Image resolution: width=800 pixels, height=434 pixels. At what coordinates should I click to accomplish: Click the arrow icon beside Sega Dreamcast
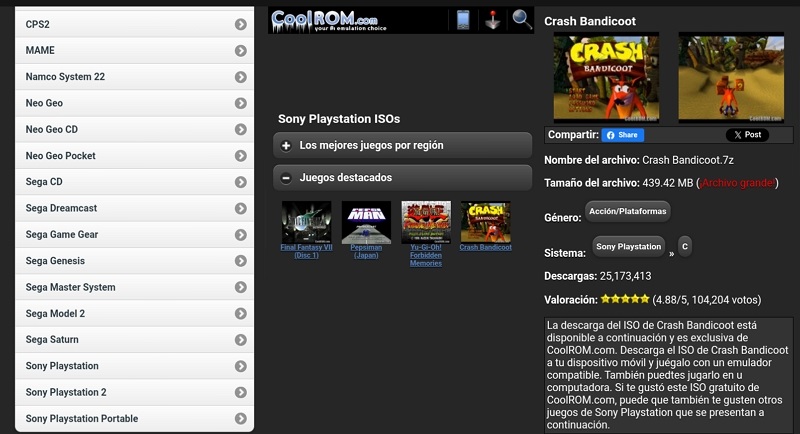tap(241, 208)
